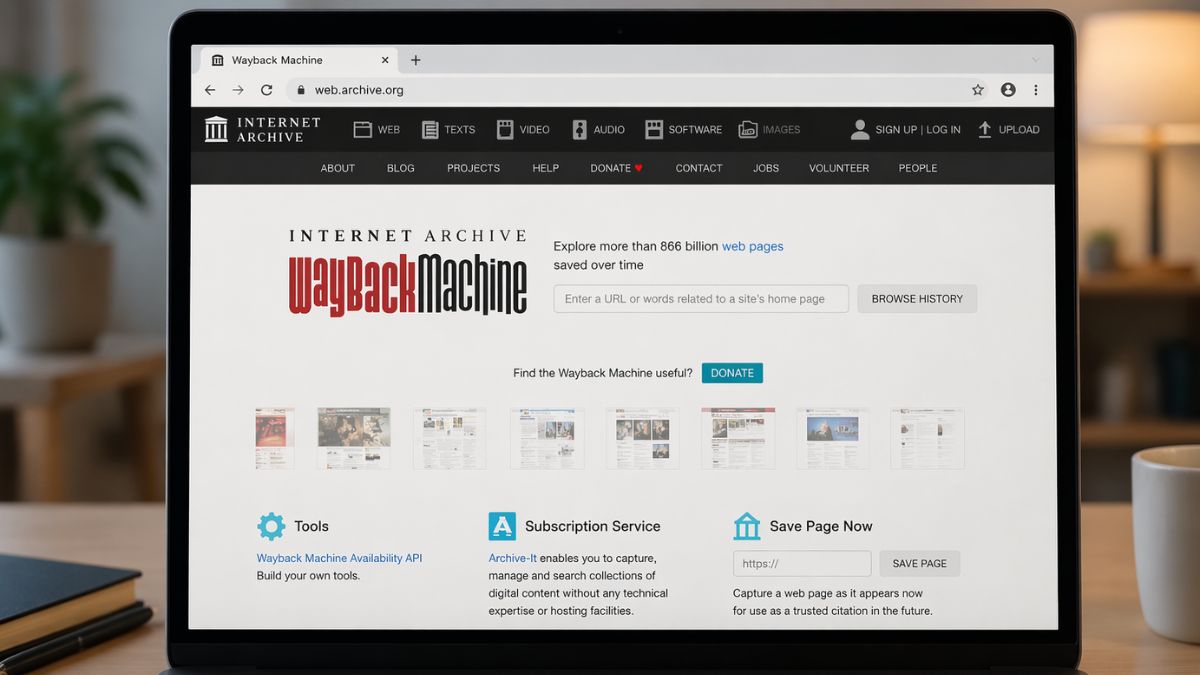
Task: Follow the Archive-It link
Action: (513, 558)
